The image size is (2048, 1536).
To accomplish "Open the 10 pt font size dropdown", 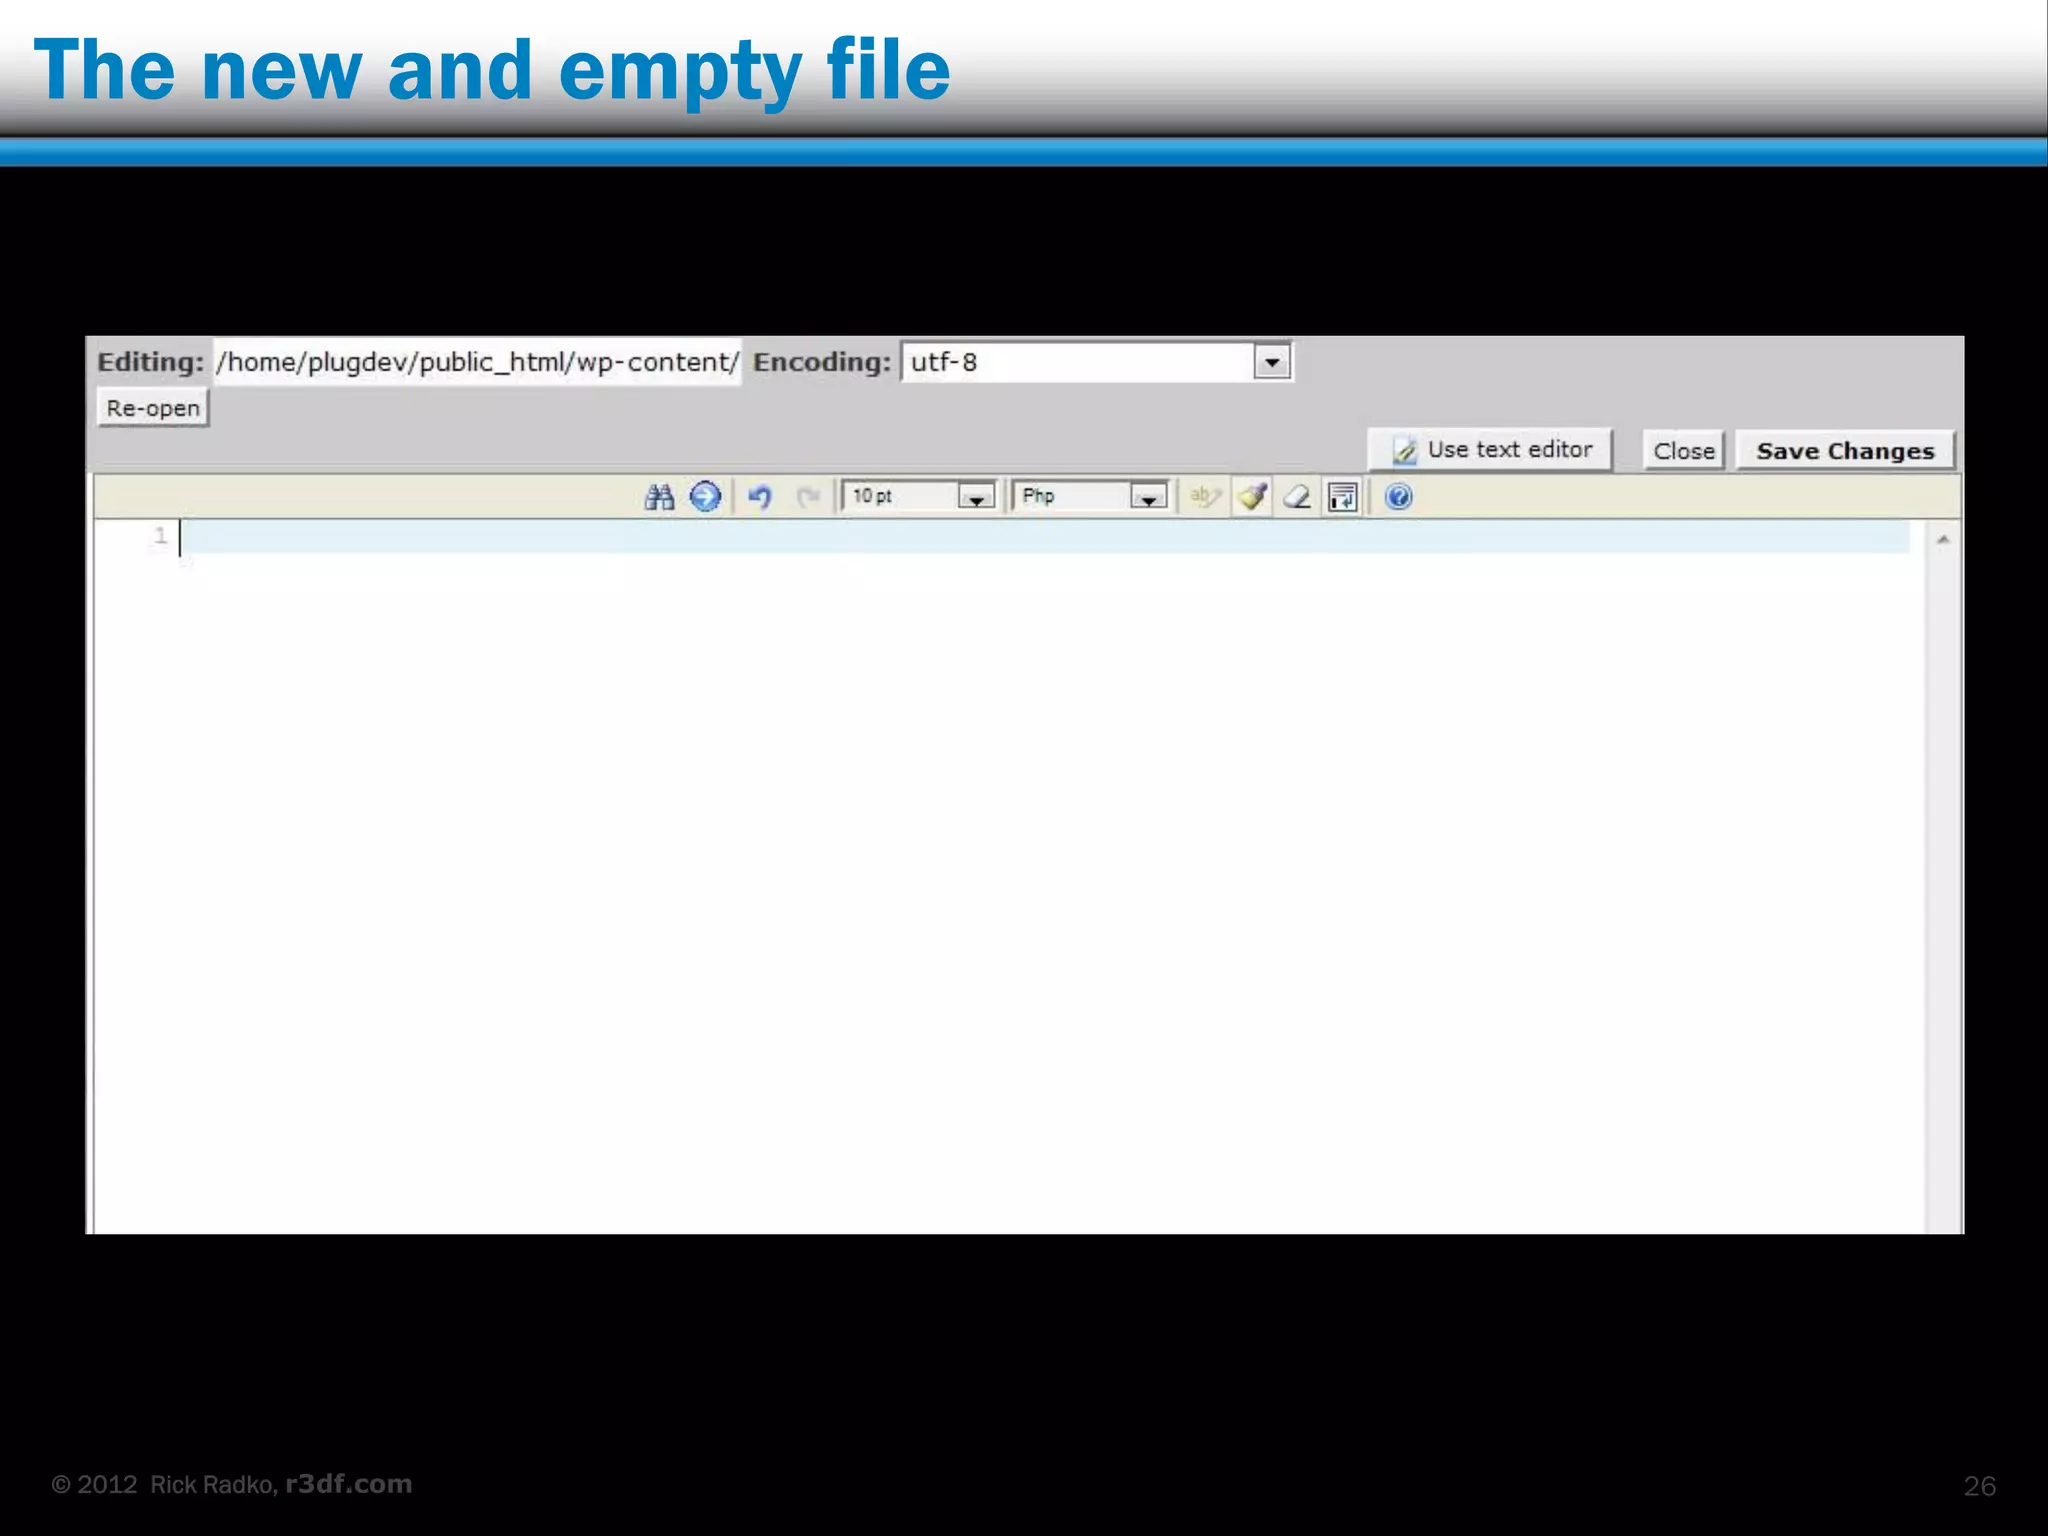I will (x=919, y=496).
